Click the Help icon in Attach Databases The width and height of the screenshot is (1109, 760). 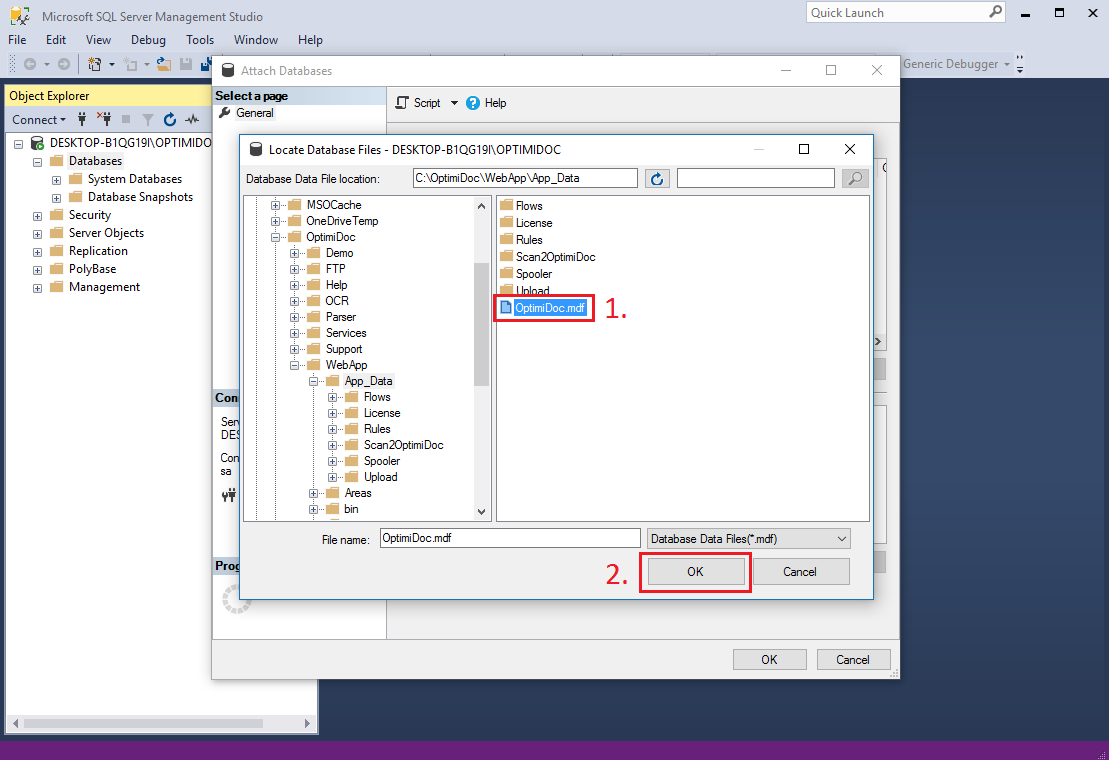474,103
